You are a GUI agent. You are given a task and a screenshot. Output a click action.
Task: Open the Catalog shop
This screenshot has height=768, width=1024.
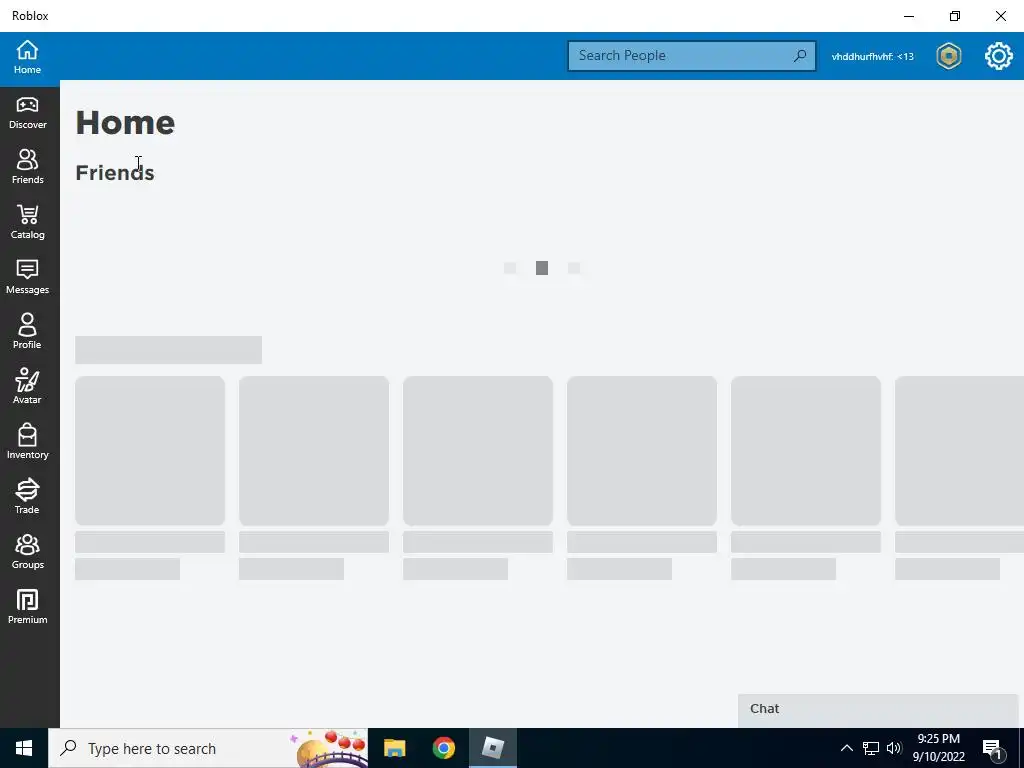tap(27, 222)
